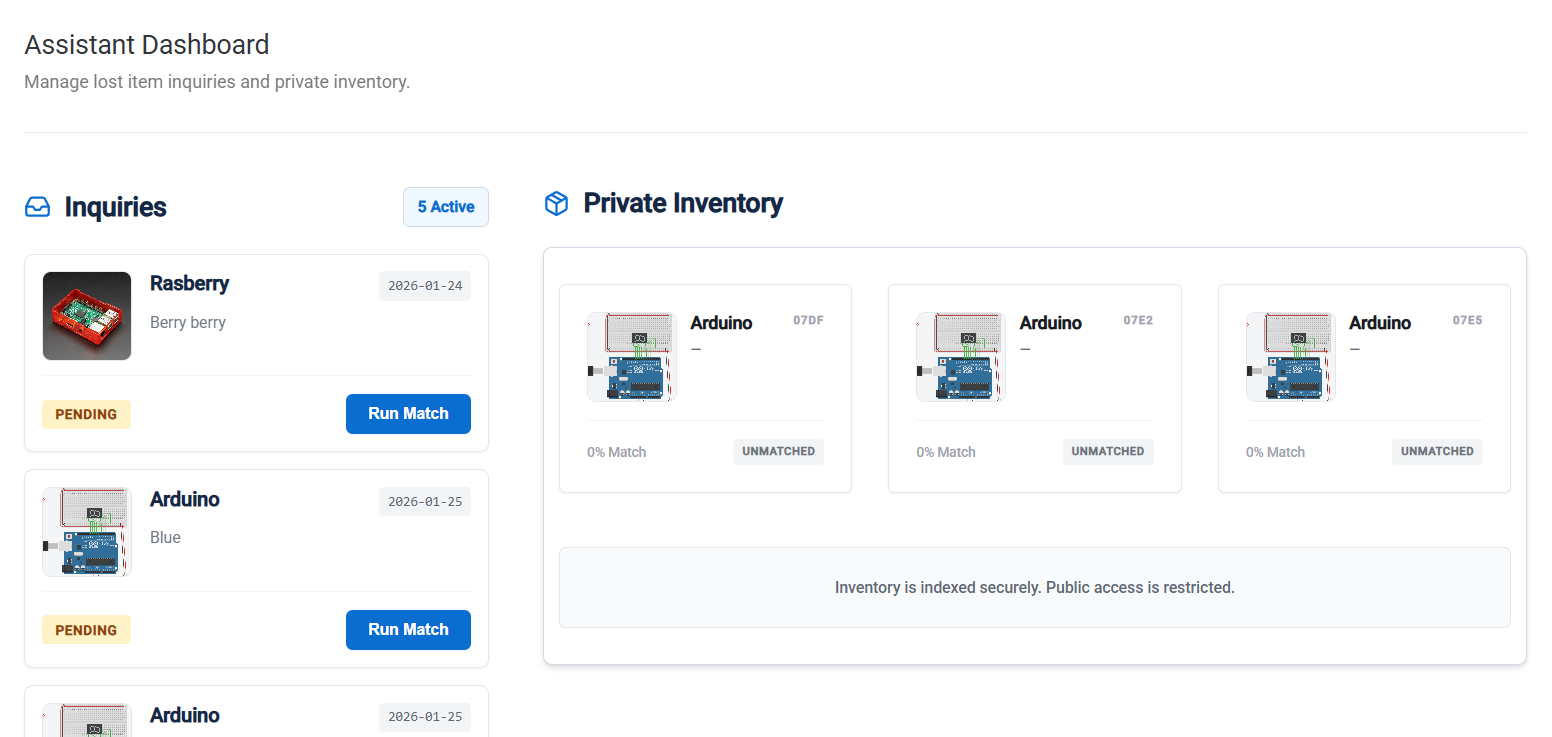This screenshot has height=737, width=1552.
Task: Click Arduino title of item 07DF
Action: pos(722,323)
